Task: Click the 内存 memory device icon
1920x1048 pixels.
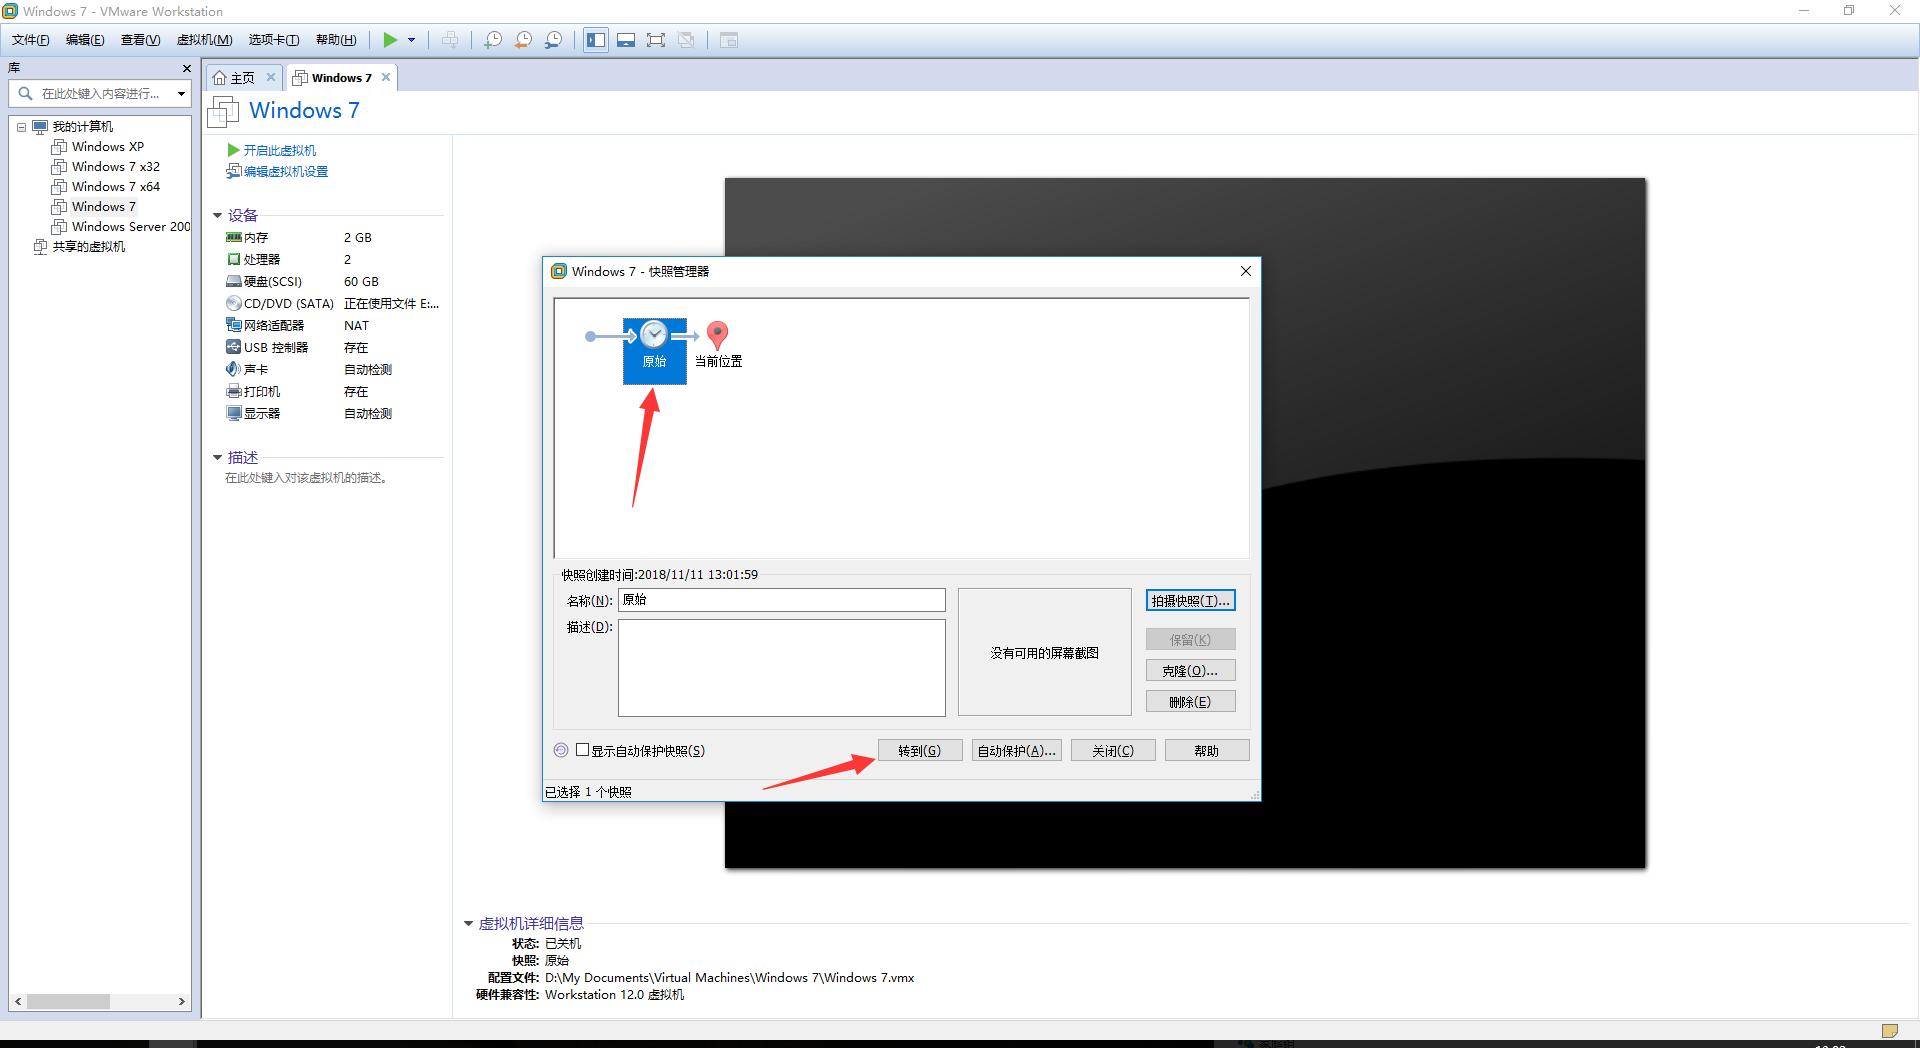Action: (234, 237)
